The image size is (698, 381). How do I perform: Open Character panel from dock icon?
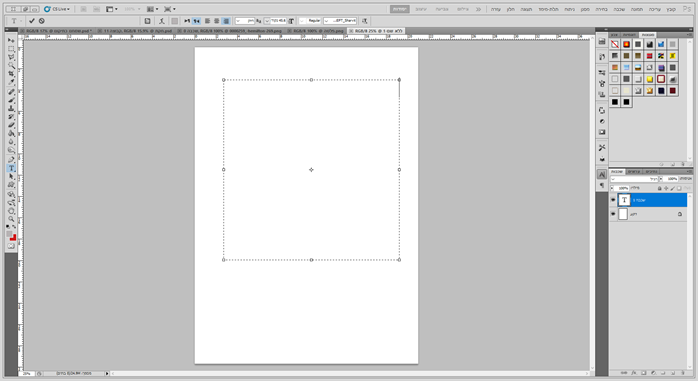click(602, 174)
